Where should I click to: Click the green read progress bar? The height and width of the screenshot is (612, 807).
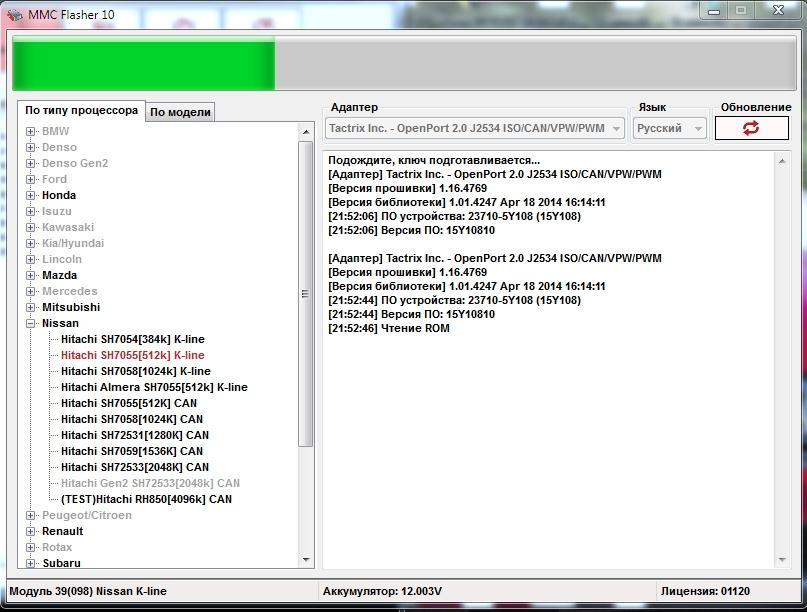pyautogui.click(x=144, y=64)
